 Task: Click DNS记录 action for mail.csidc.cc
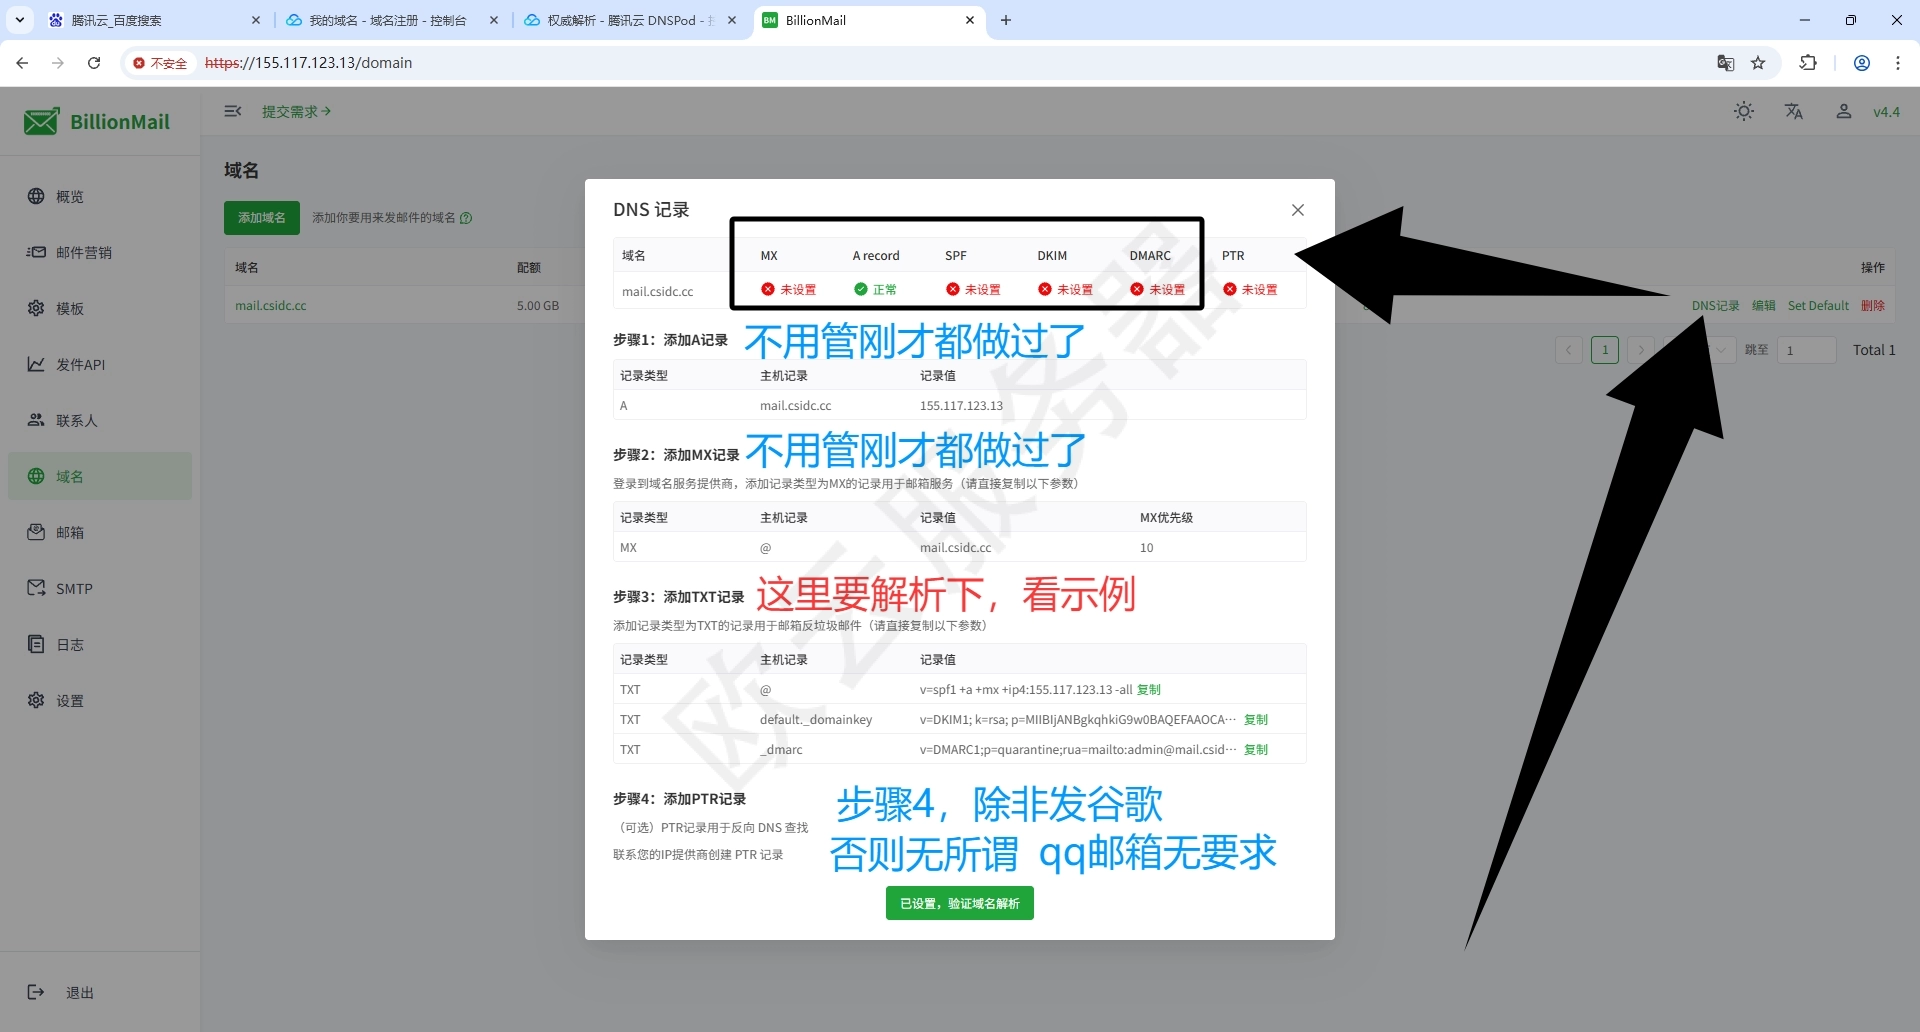[1716, 306]
